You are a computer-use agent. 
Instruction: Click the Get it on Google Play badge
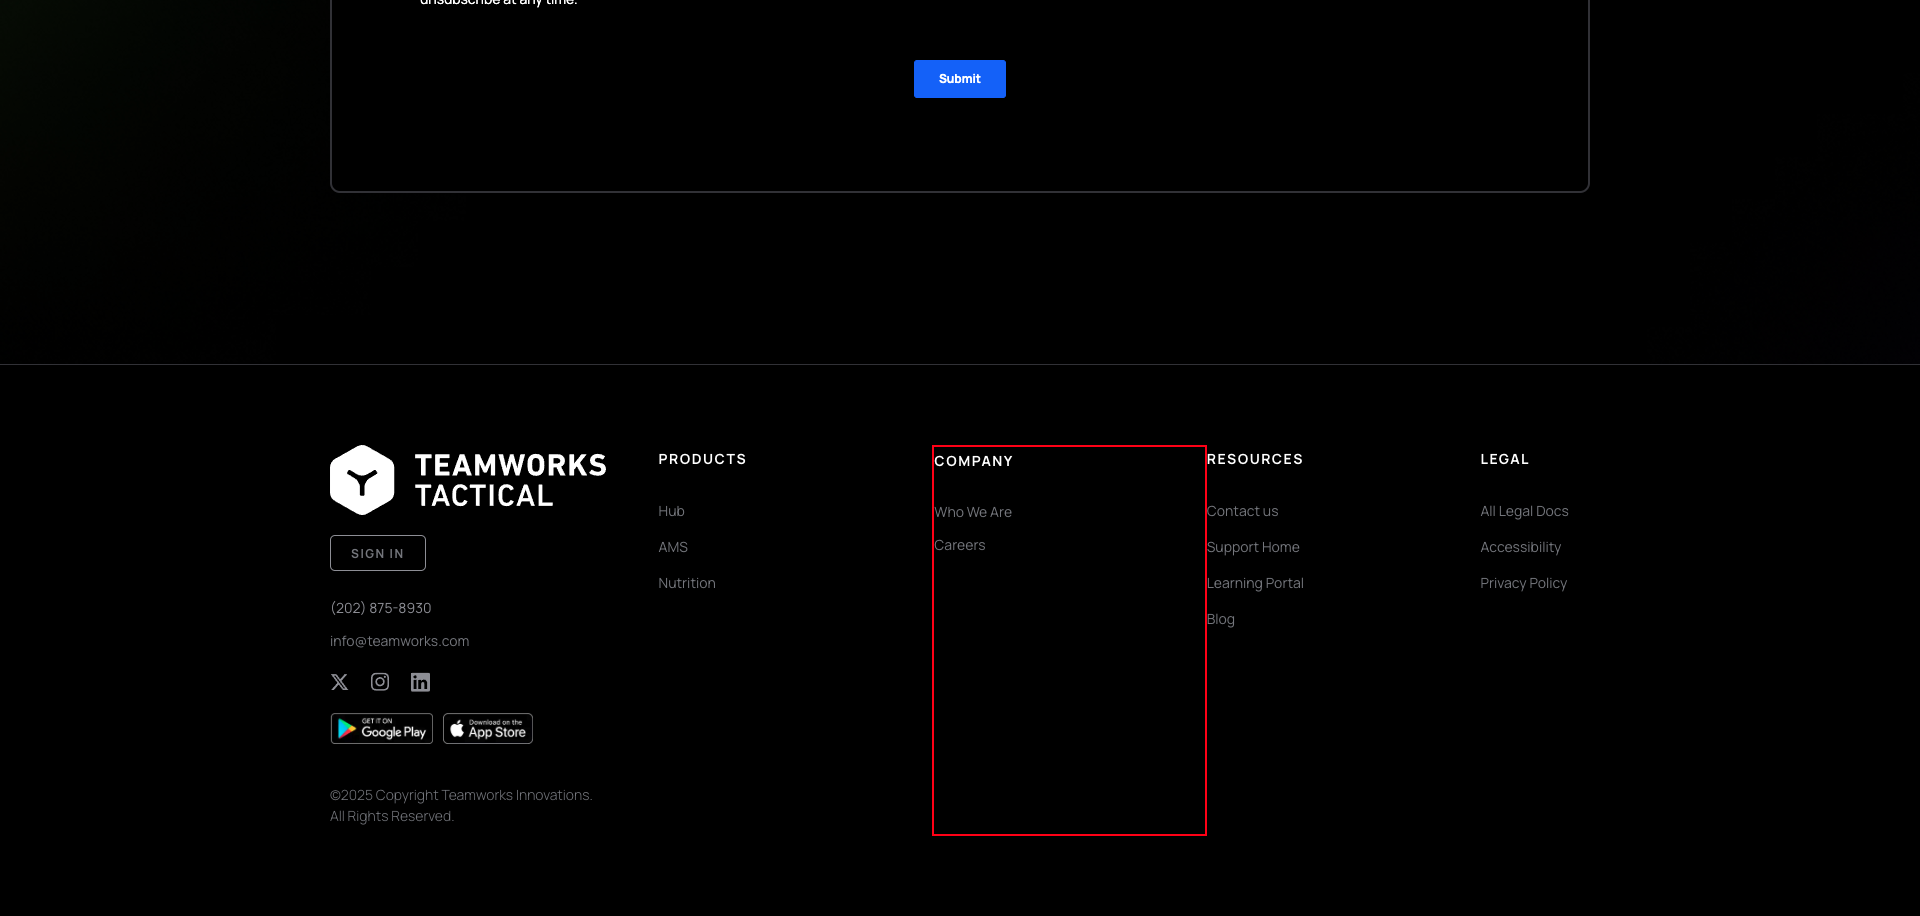pos(381,728)
